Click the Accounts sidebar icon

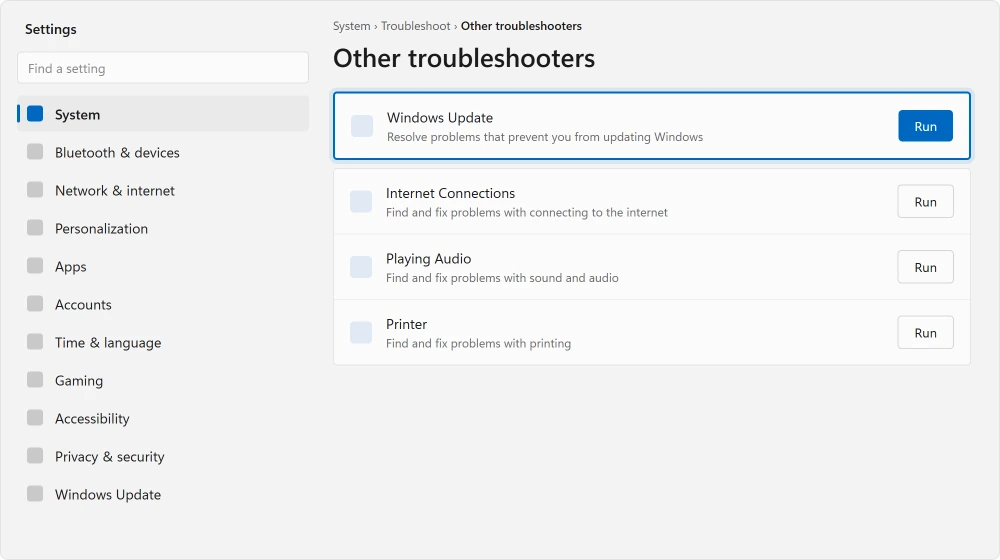click(x=35, y=304)
